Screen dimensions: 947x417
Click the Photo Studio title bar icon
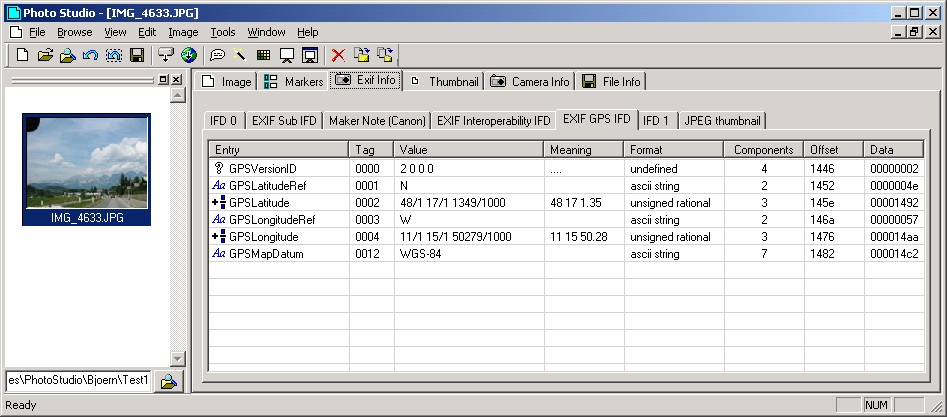[13, 13]
